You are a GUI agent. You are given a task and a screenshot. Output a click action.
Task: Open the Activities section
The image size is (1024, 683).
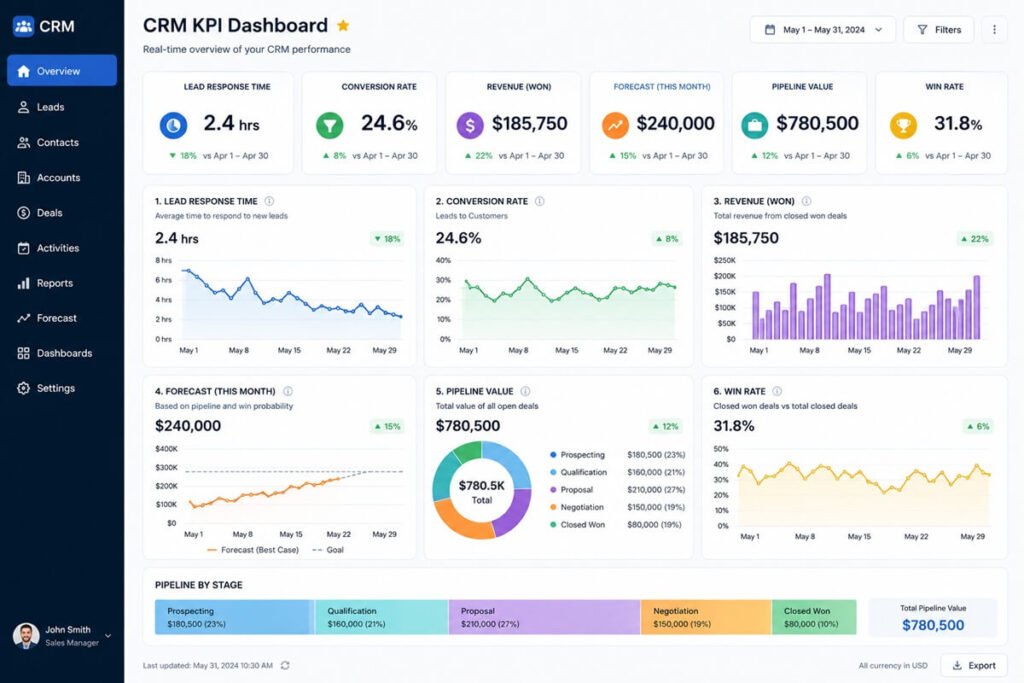point(62,248)
